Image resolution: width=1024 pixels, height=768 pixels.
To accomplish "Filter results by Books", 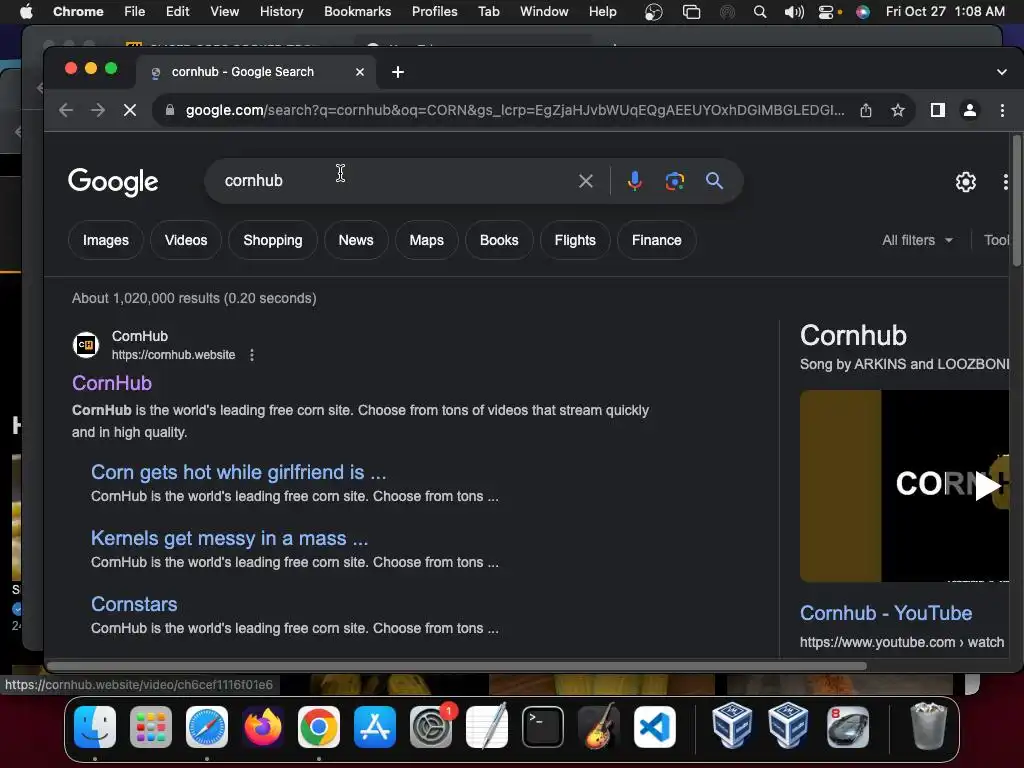I will 499,240.
